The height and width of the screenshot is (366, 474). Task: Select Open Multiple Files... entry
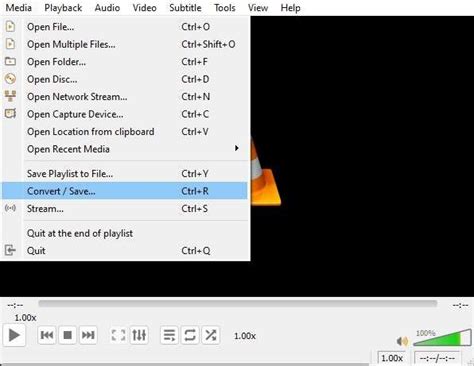[x=125, y=44]
